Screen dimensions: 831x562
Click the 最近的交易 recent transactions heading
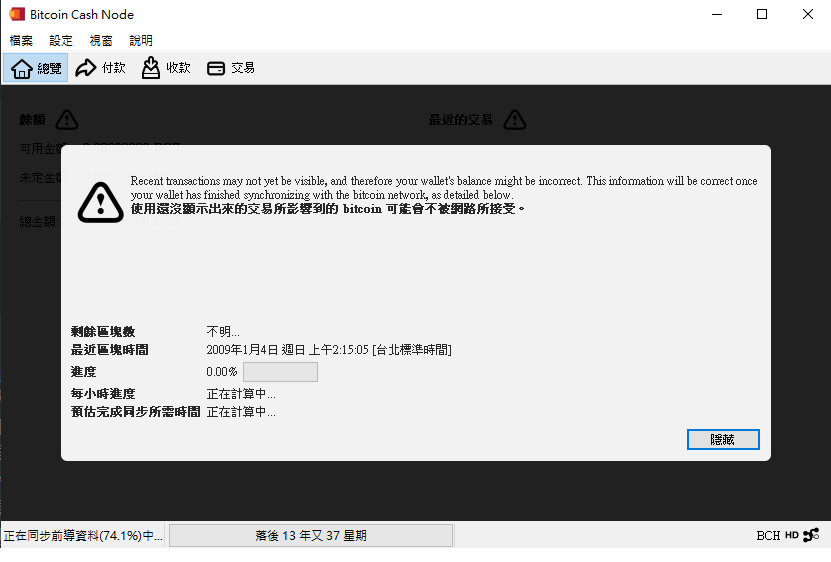(x=461, y=120)
